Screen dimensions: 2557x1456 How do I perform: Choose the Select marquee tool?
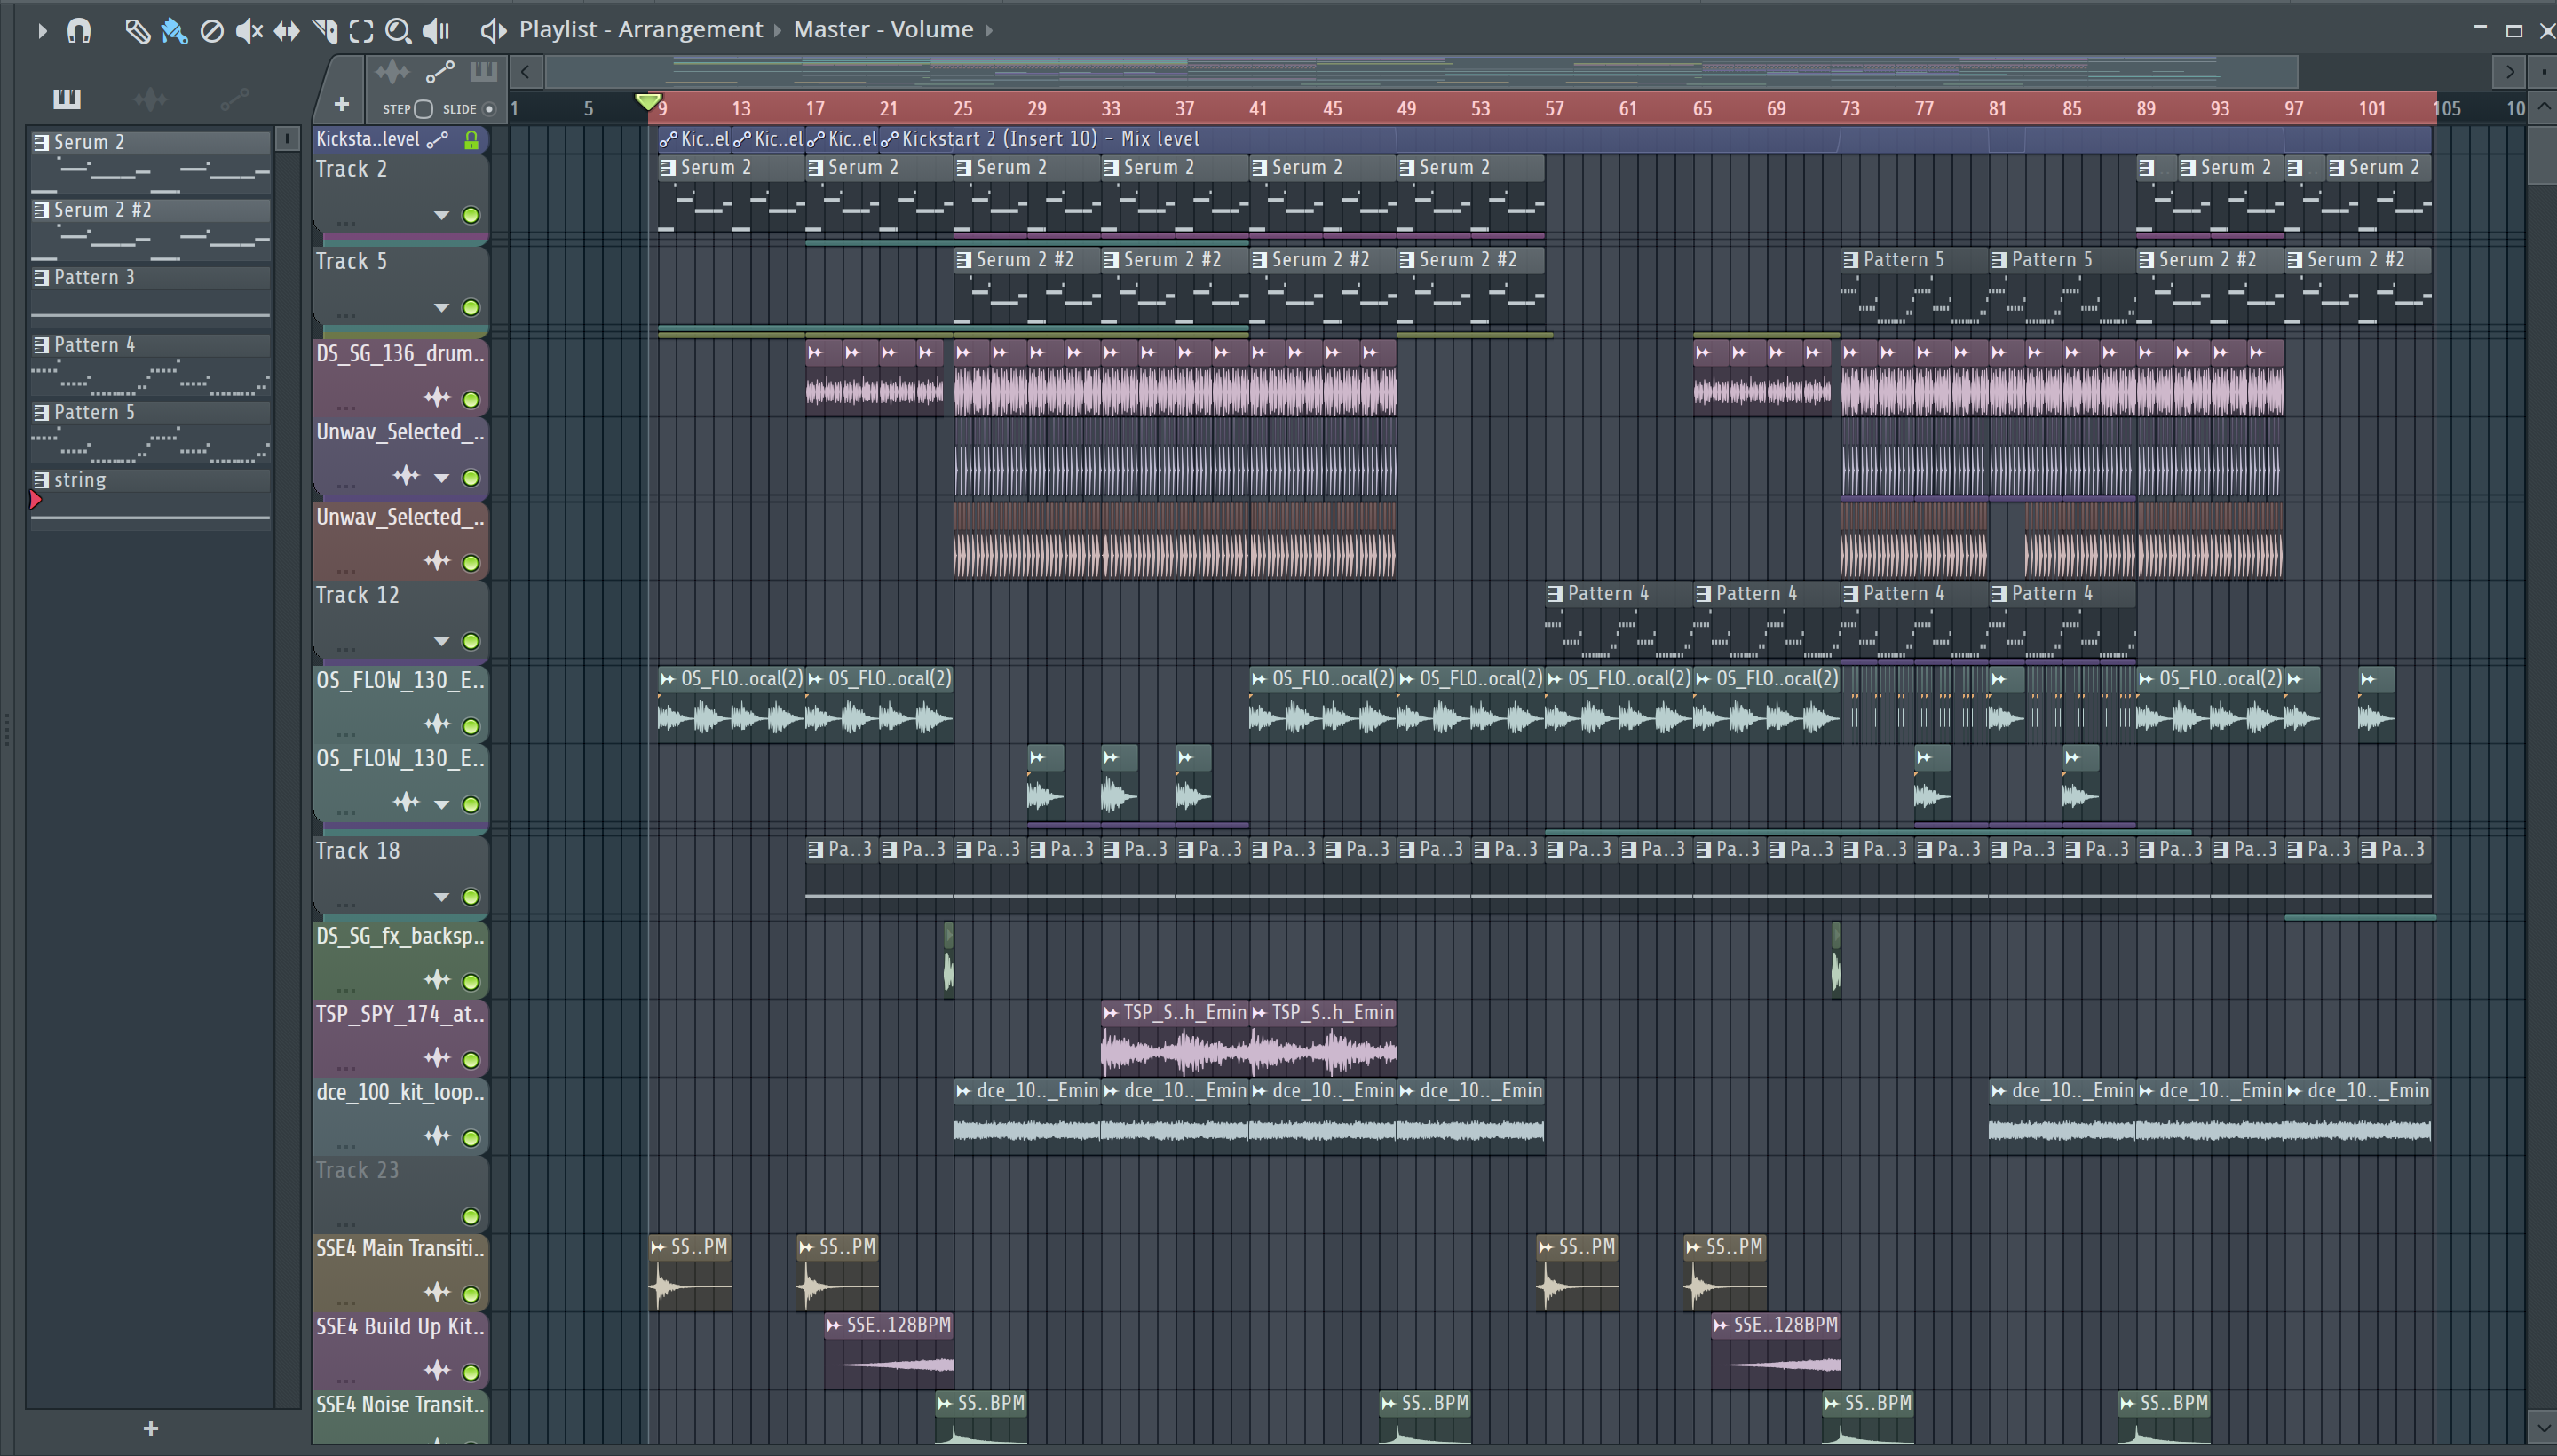click(x=361, y=31)
